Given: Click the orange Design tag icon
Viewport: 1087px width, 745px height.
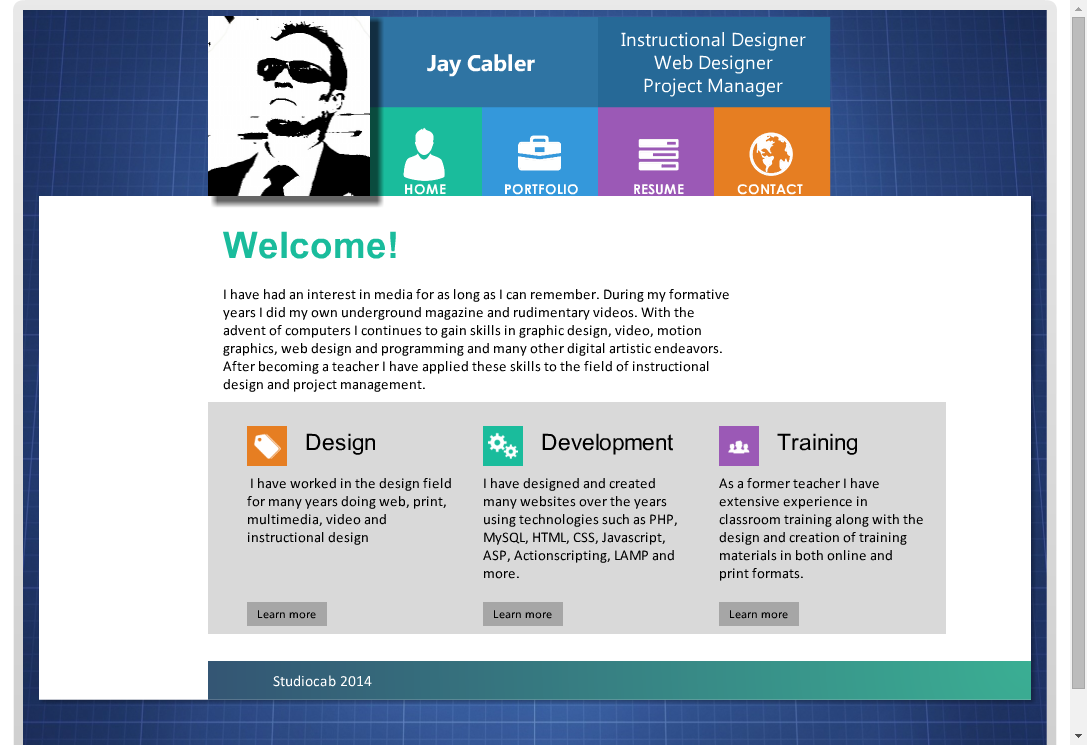Looking at the screenshot, I should point(267,446).
